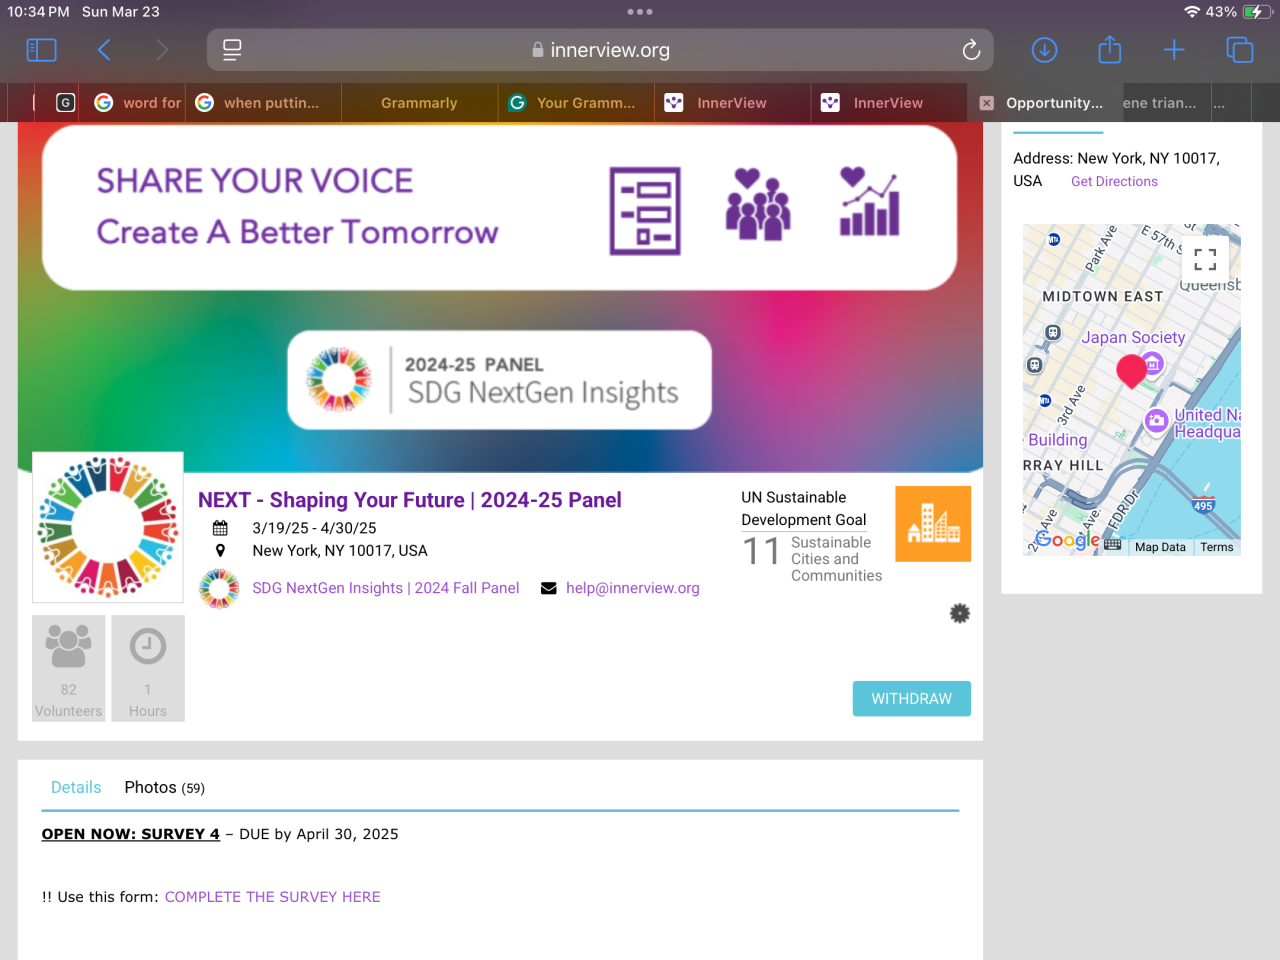Image resolution: width=1280 pixels, height=960 pixels.
Task: Click the people with heart banner icon
Action: coord(757,204)
